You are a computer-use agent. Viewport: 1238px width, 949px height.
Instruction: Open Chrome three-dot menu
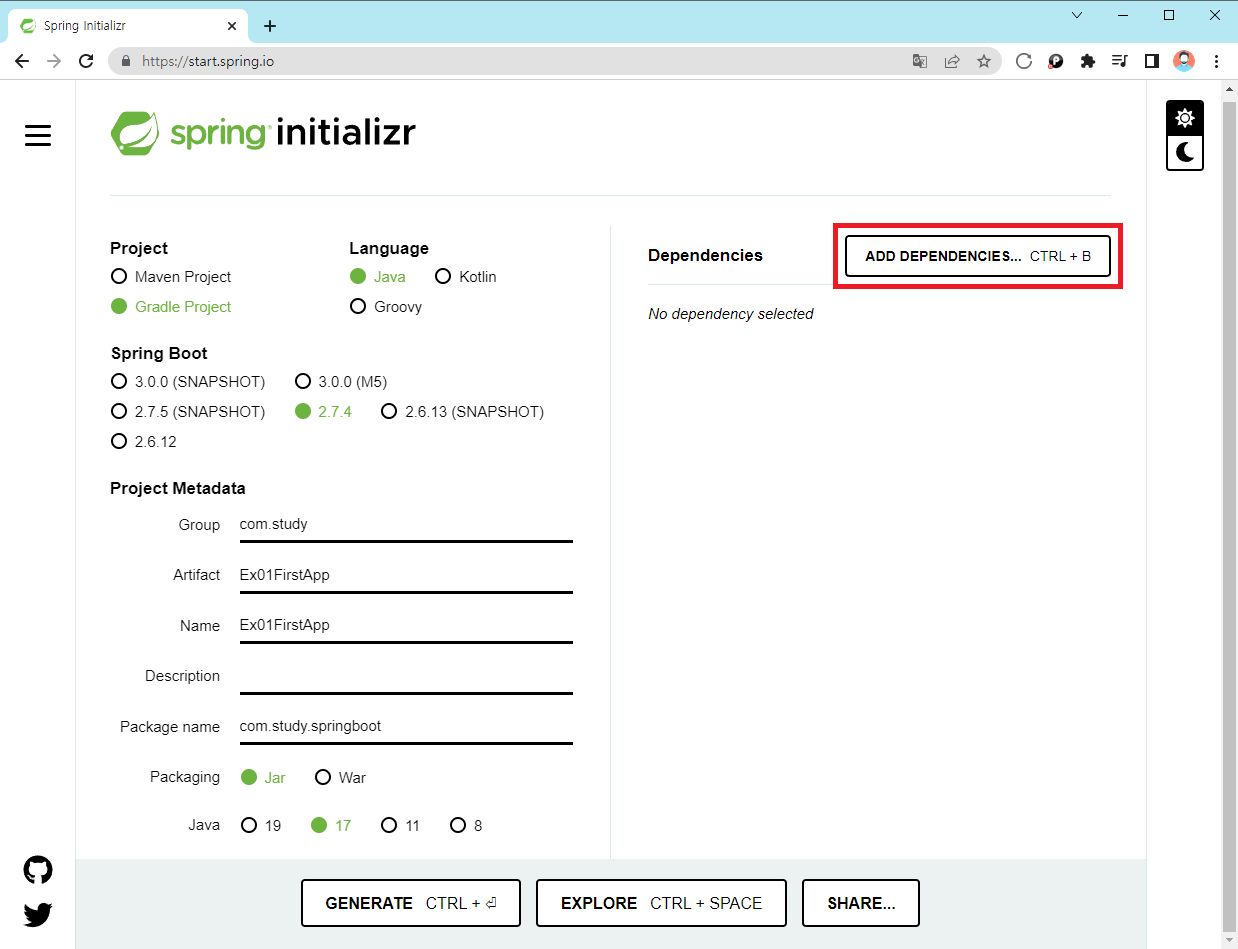[1216, 61]
